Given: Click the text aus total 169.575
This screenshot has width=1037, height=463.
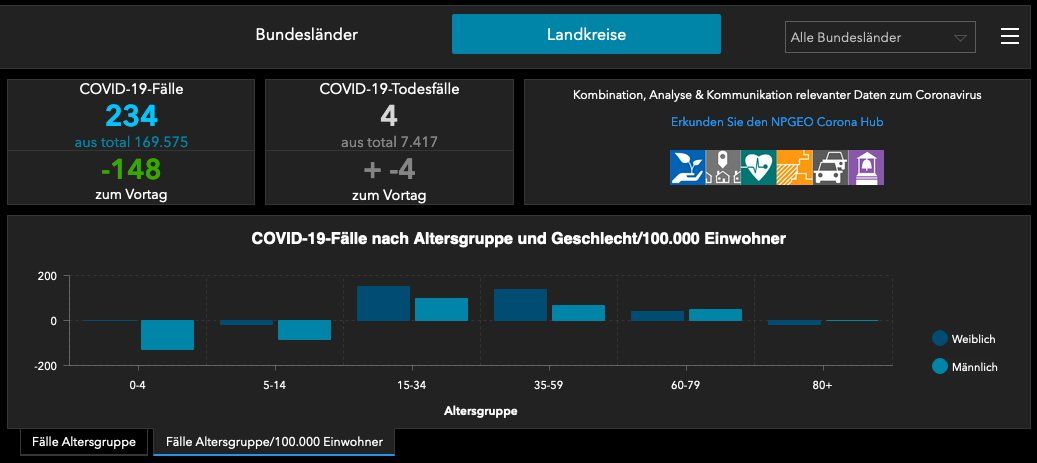Looking at the screenshot, I should pyautogui.click(x=131, y=142).
